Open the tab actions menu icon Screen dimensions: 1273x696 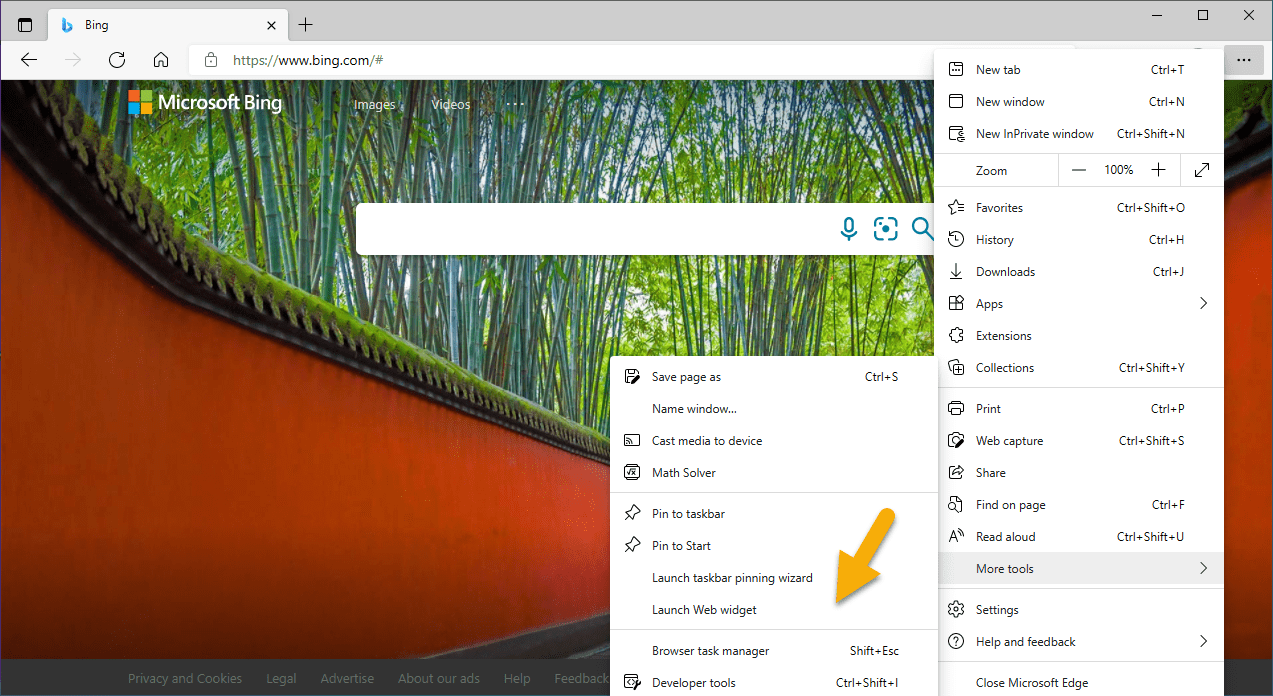pos(24,24)
